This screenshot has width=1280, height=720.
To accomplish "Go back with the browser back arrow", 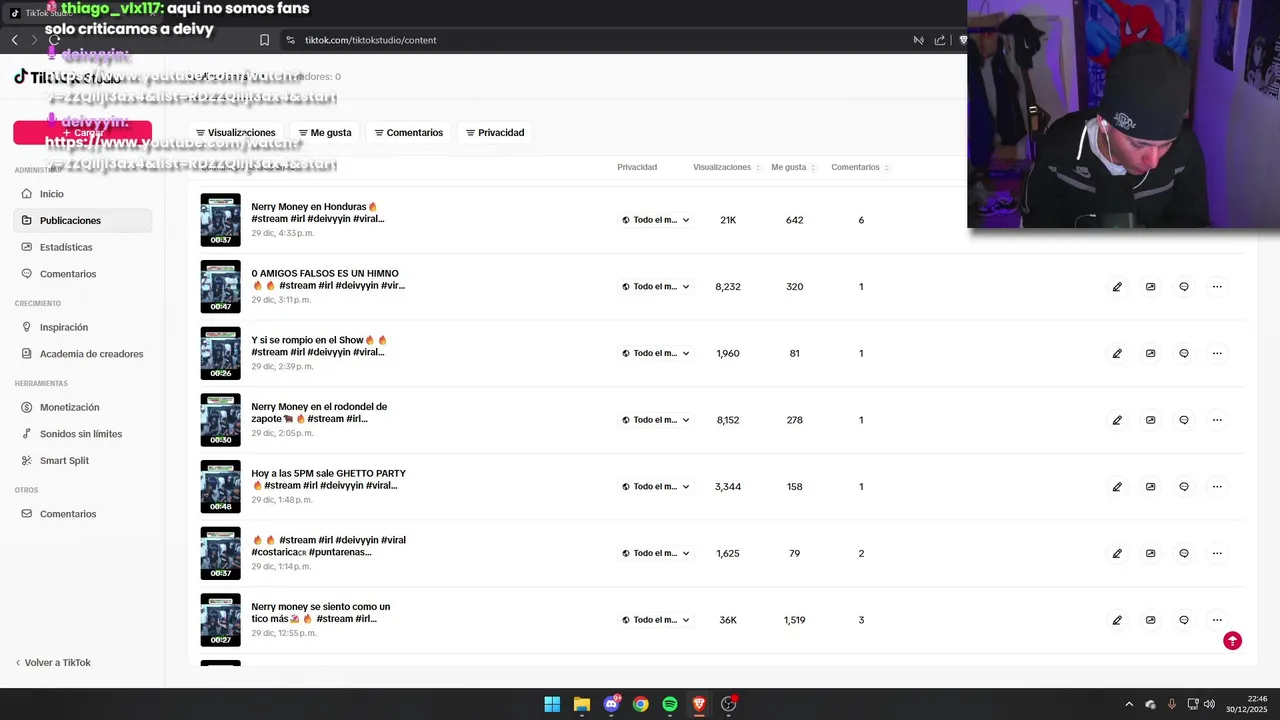I will (x=14, y=40).
